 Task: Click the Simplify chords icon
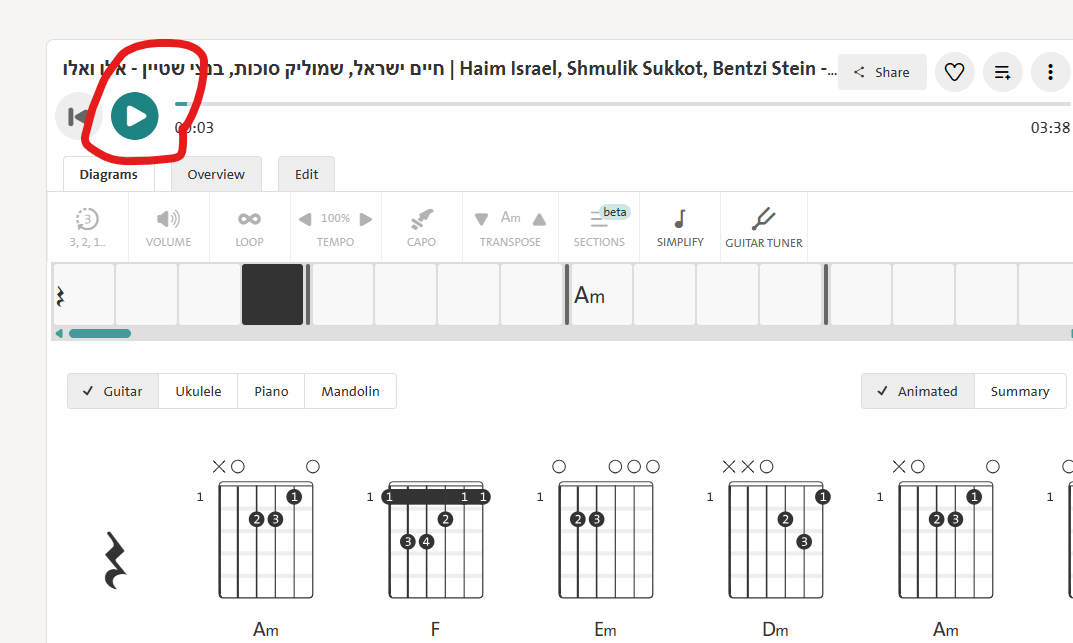[x=680, y=227]
